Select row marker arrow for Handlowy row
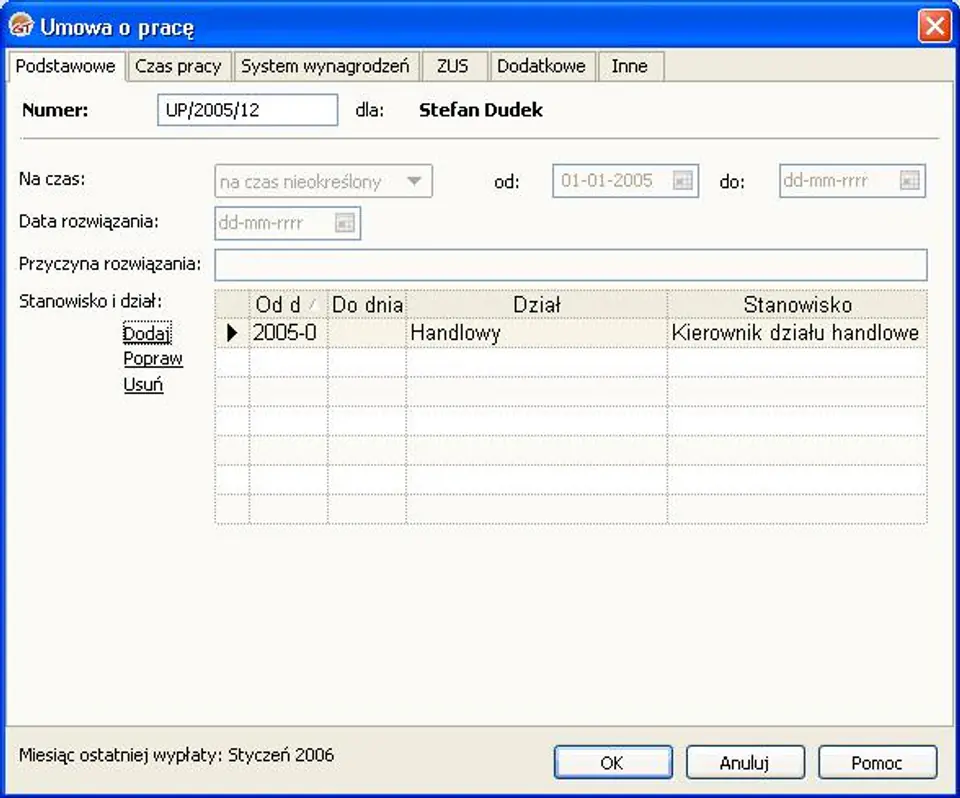This screenshot has width=960, height=798. tap(232, 333)
